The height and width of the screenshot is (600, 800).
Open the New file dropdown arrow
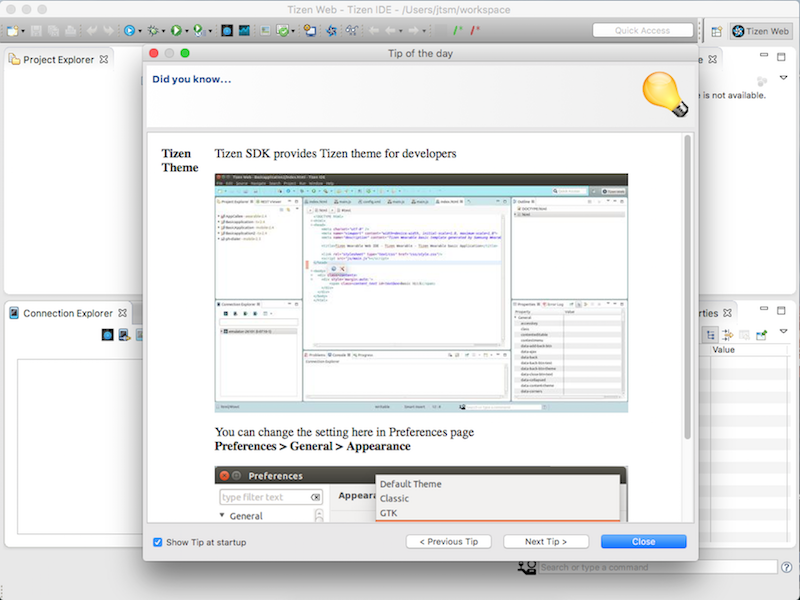24,31
